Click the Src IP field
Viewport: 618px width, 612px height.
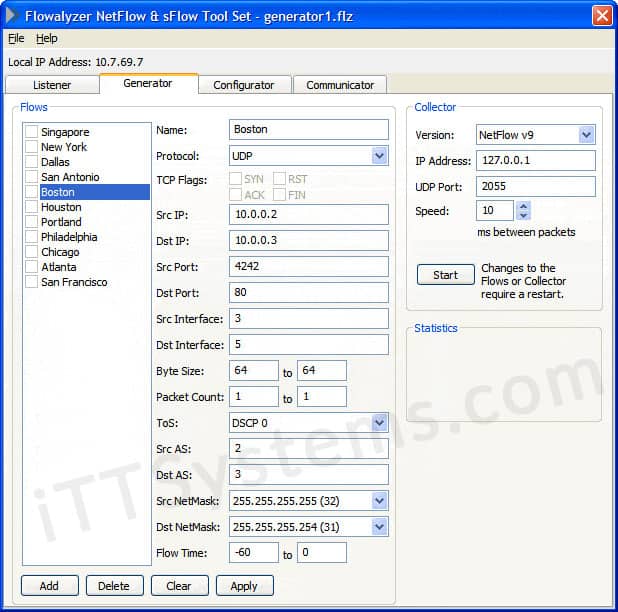tap(309, 214)
